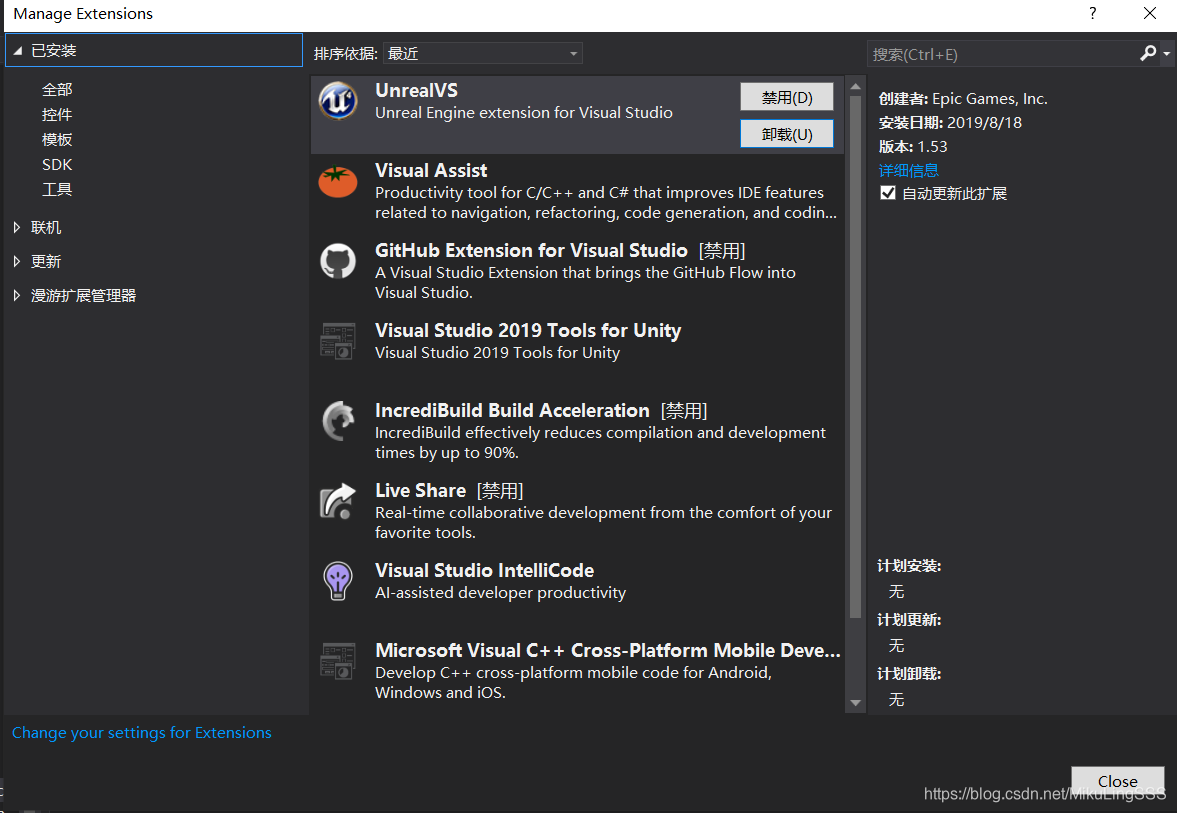
Task: Click the Visual Assist tomato icon
Action: pos(338,182)
